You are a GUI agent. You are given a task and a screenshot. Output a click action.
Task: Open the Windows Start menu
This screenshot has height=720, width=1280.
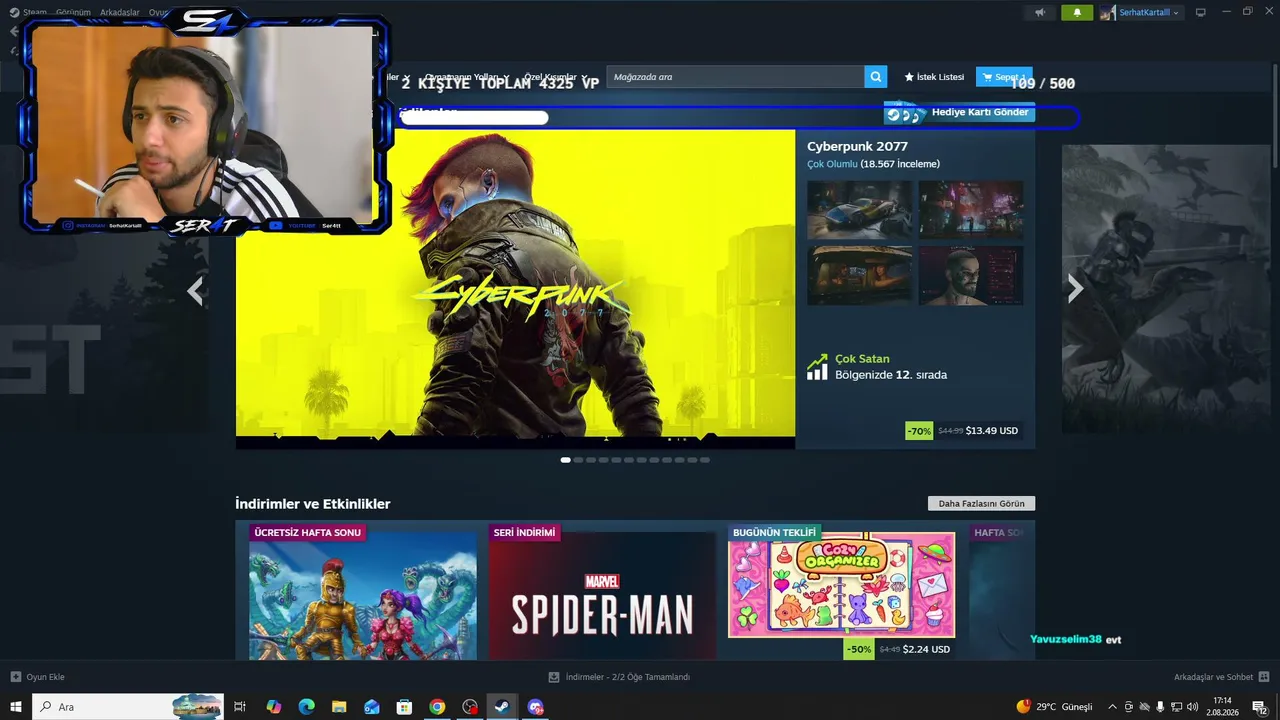pos(16,707)
